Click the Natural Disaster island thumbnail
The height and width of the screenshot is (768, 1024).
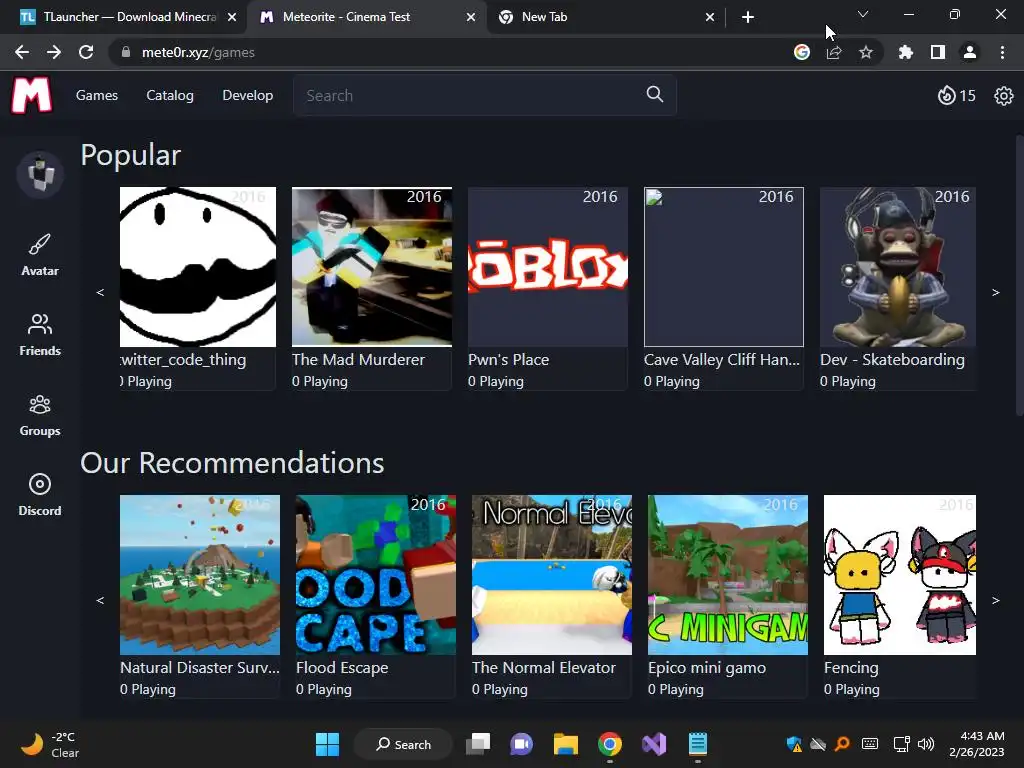point(200,575)
